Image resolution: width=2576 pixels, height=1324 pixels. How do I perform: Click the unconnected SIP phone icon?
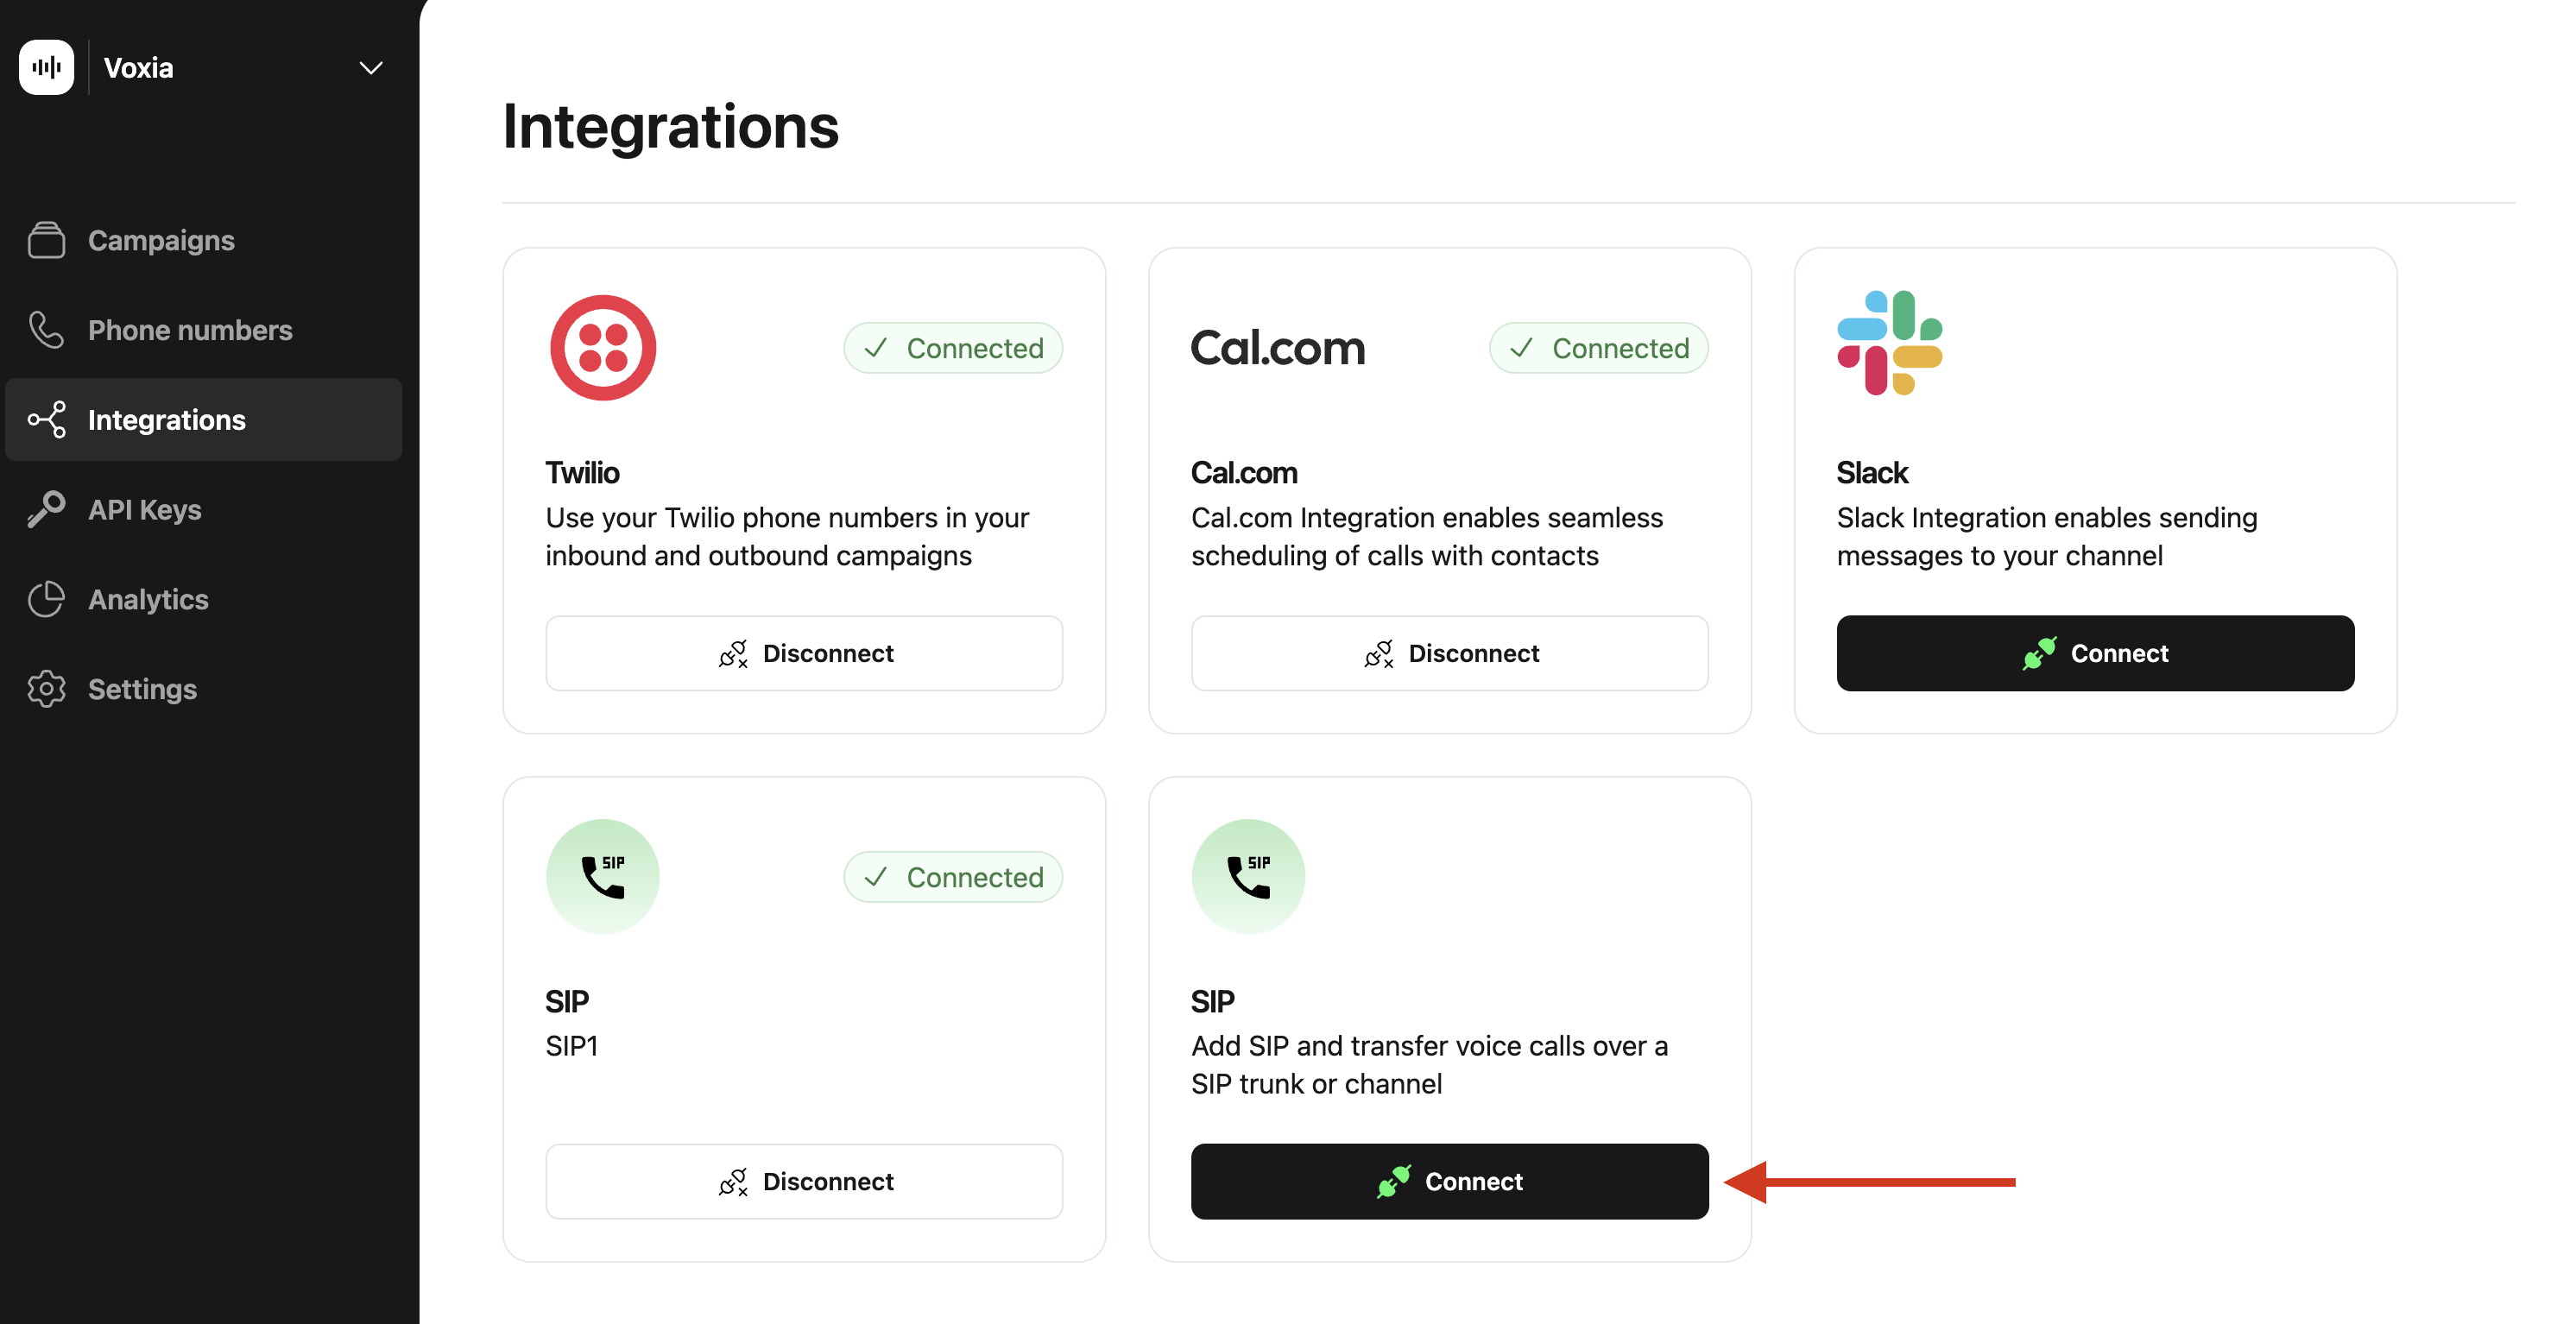pos(1248,876)
